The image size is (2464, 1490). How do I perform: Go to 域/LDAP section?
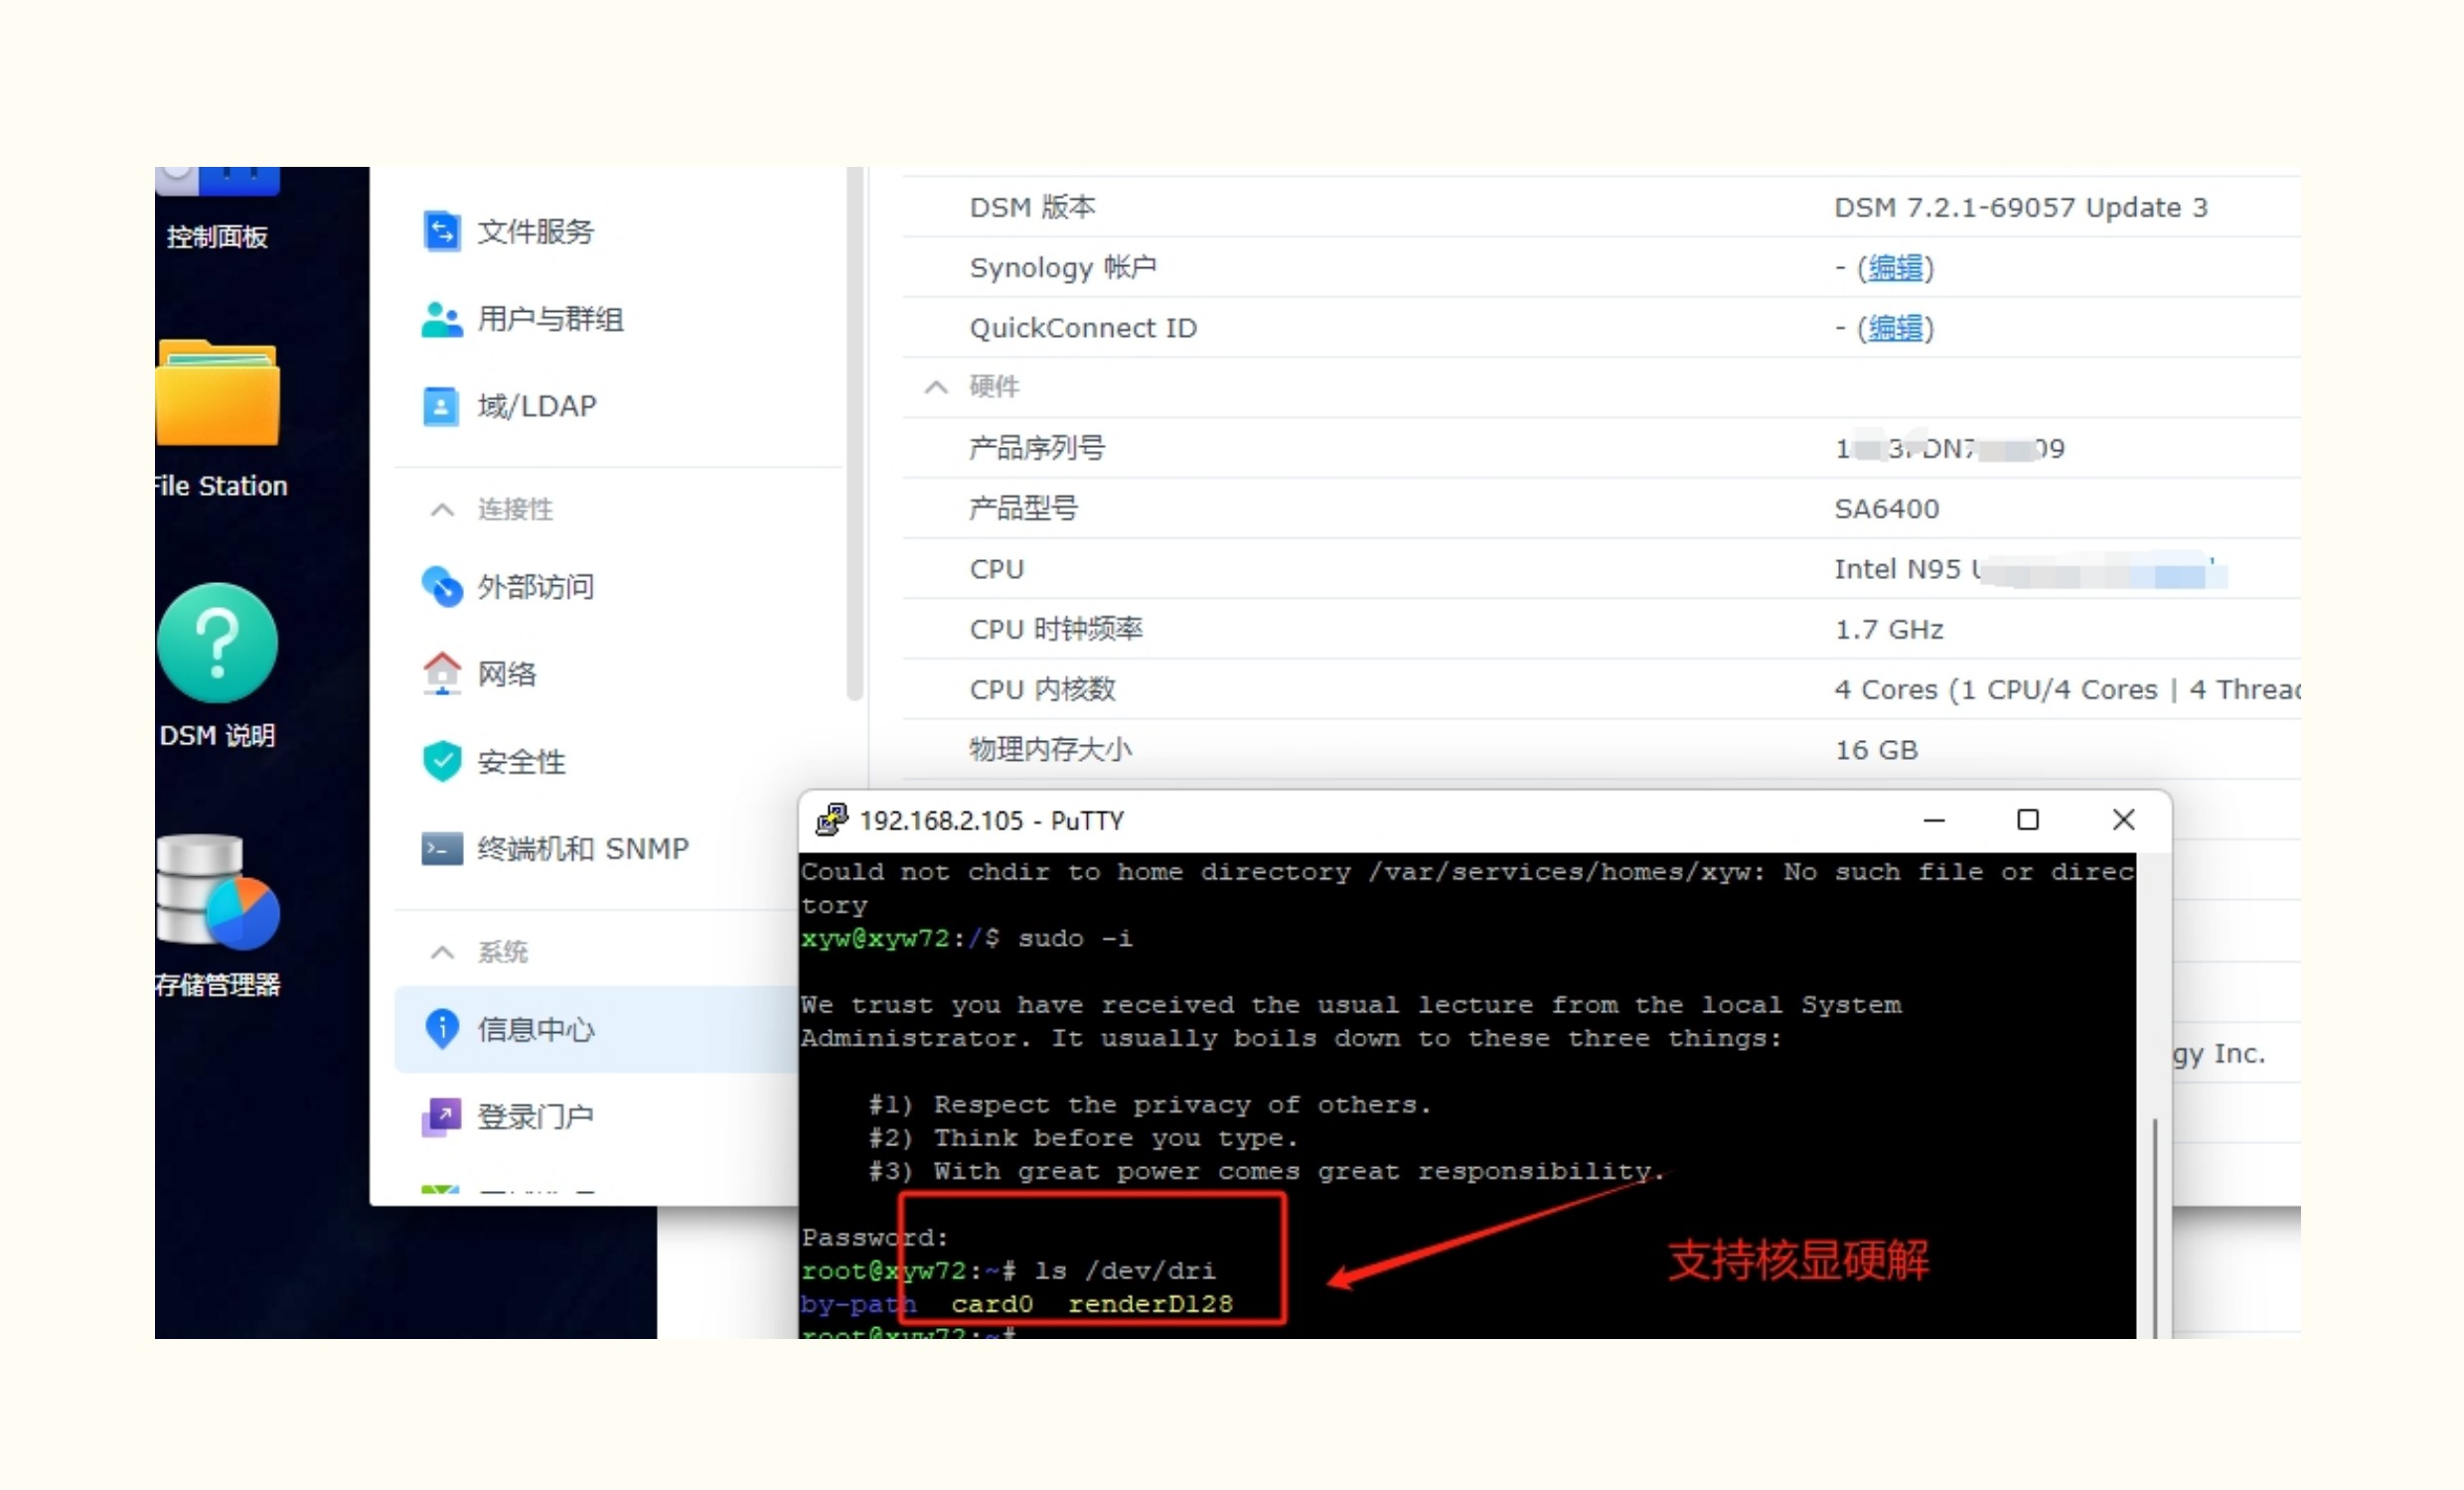[x=536, y=406]
